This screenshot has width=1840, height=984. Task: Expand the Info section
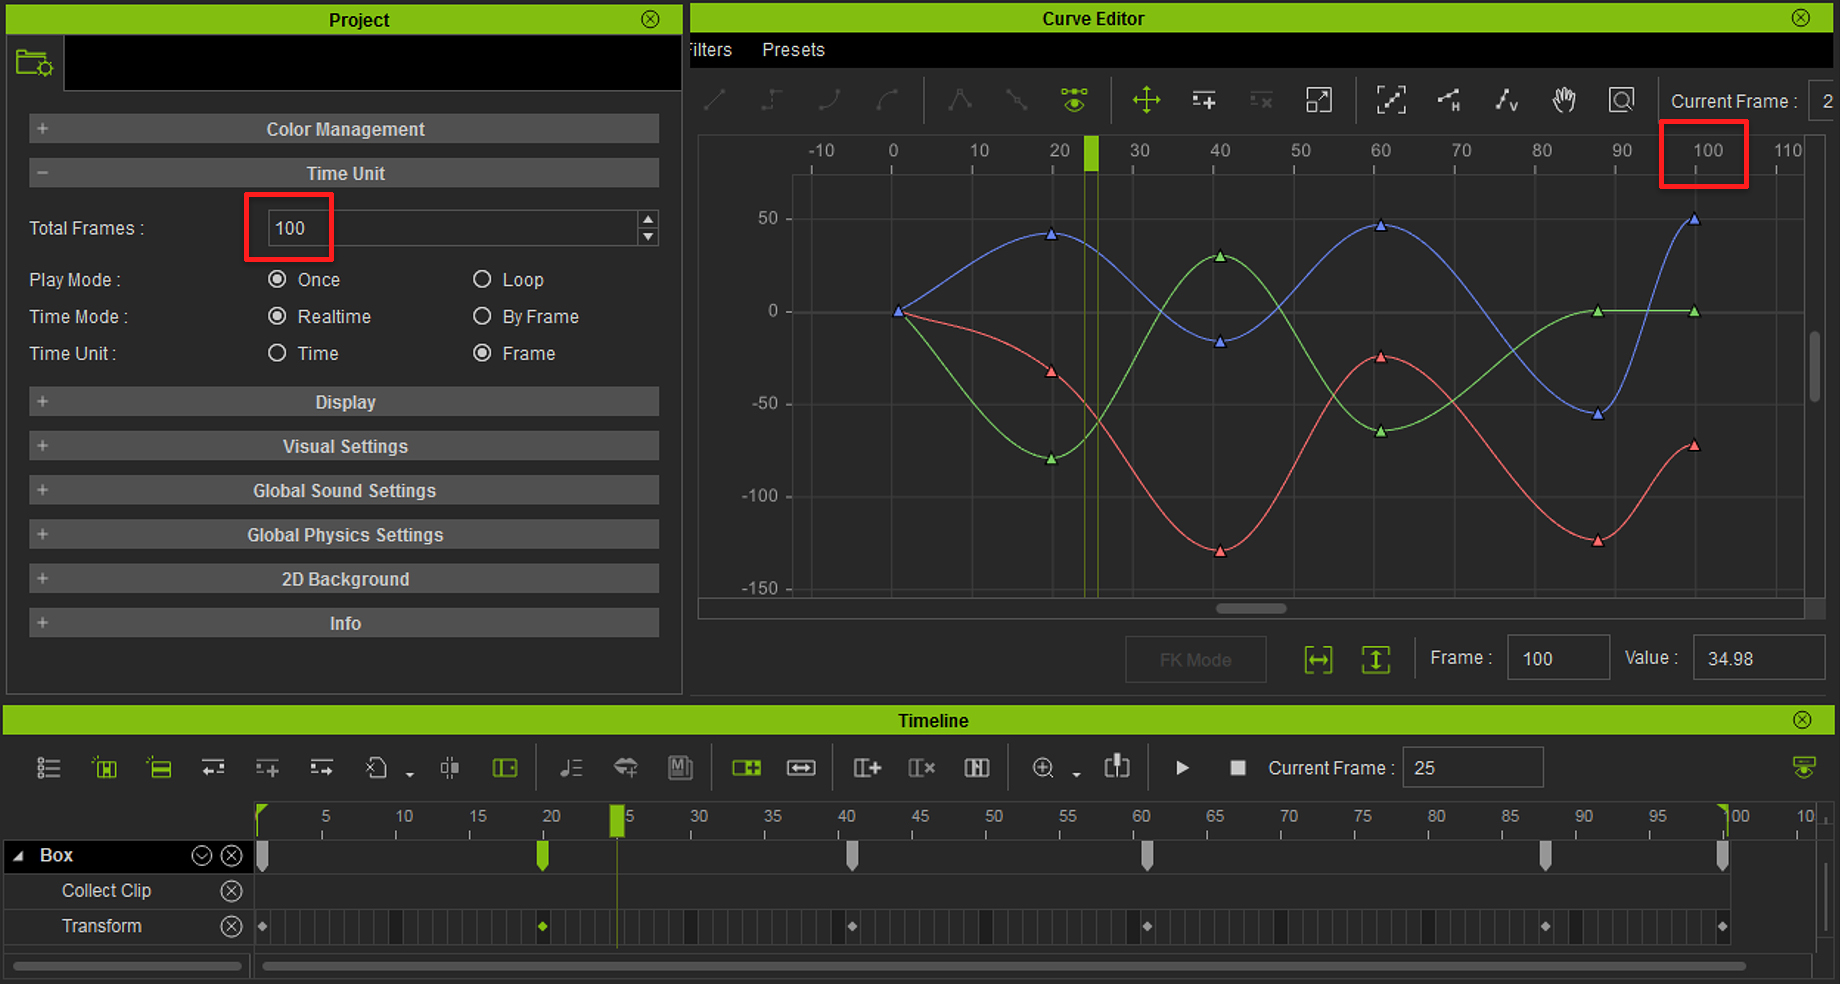pyautogui.click(x=344, y=623)
